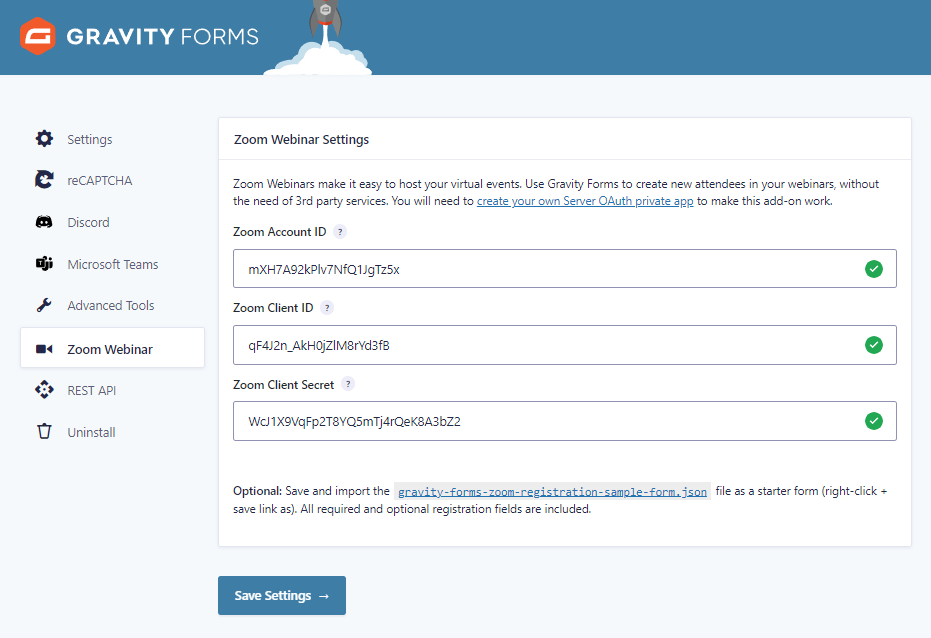Download the gravity-forms-zoom-registration-sample-form.json file
The width and height of the screenshot is (931, 638).
pos(553,491)
